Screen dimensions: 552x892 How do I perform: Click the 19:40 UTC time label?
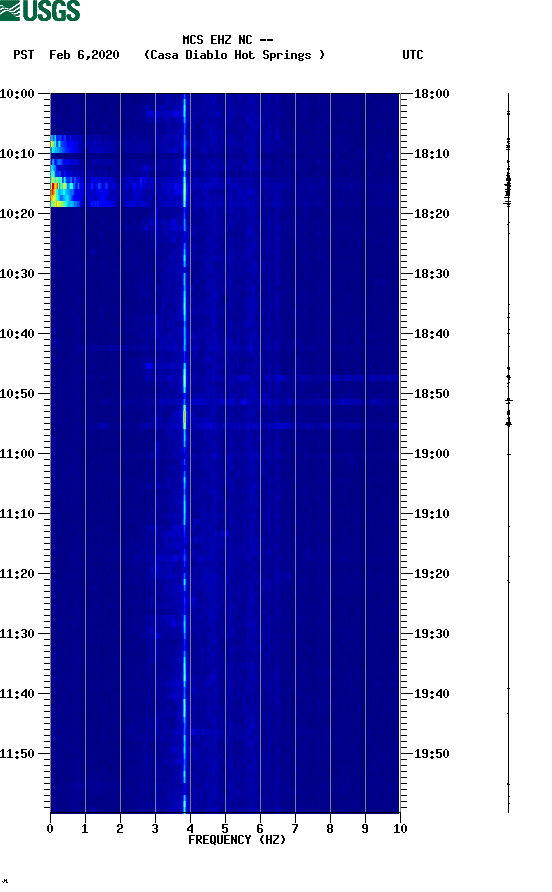[431, 693]
